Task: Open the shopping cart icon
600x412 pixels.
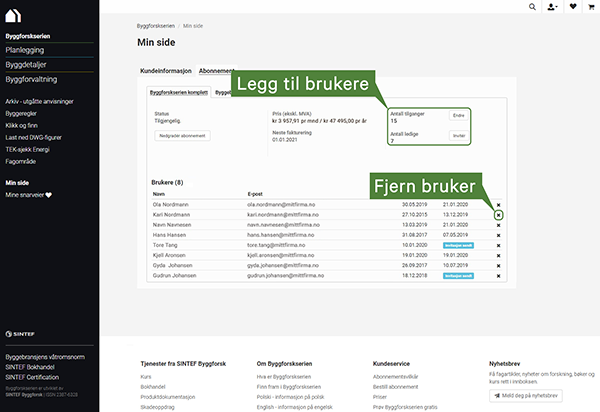Action: coord(591,7)
